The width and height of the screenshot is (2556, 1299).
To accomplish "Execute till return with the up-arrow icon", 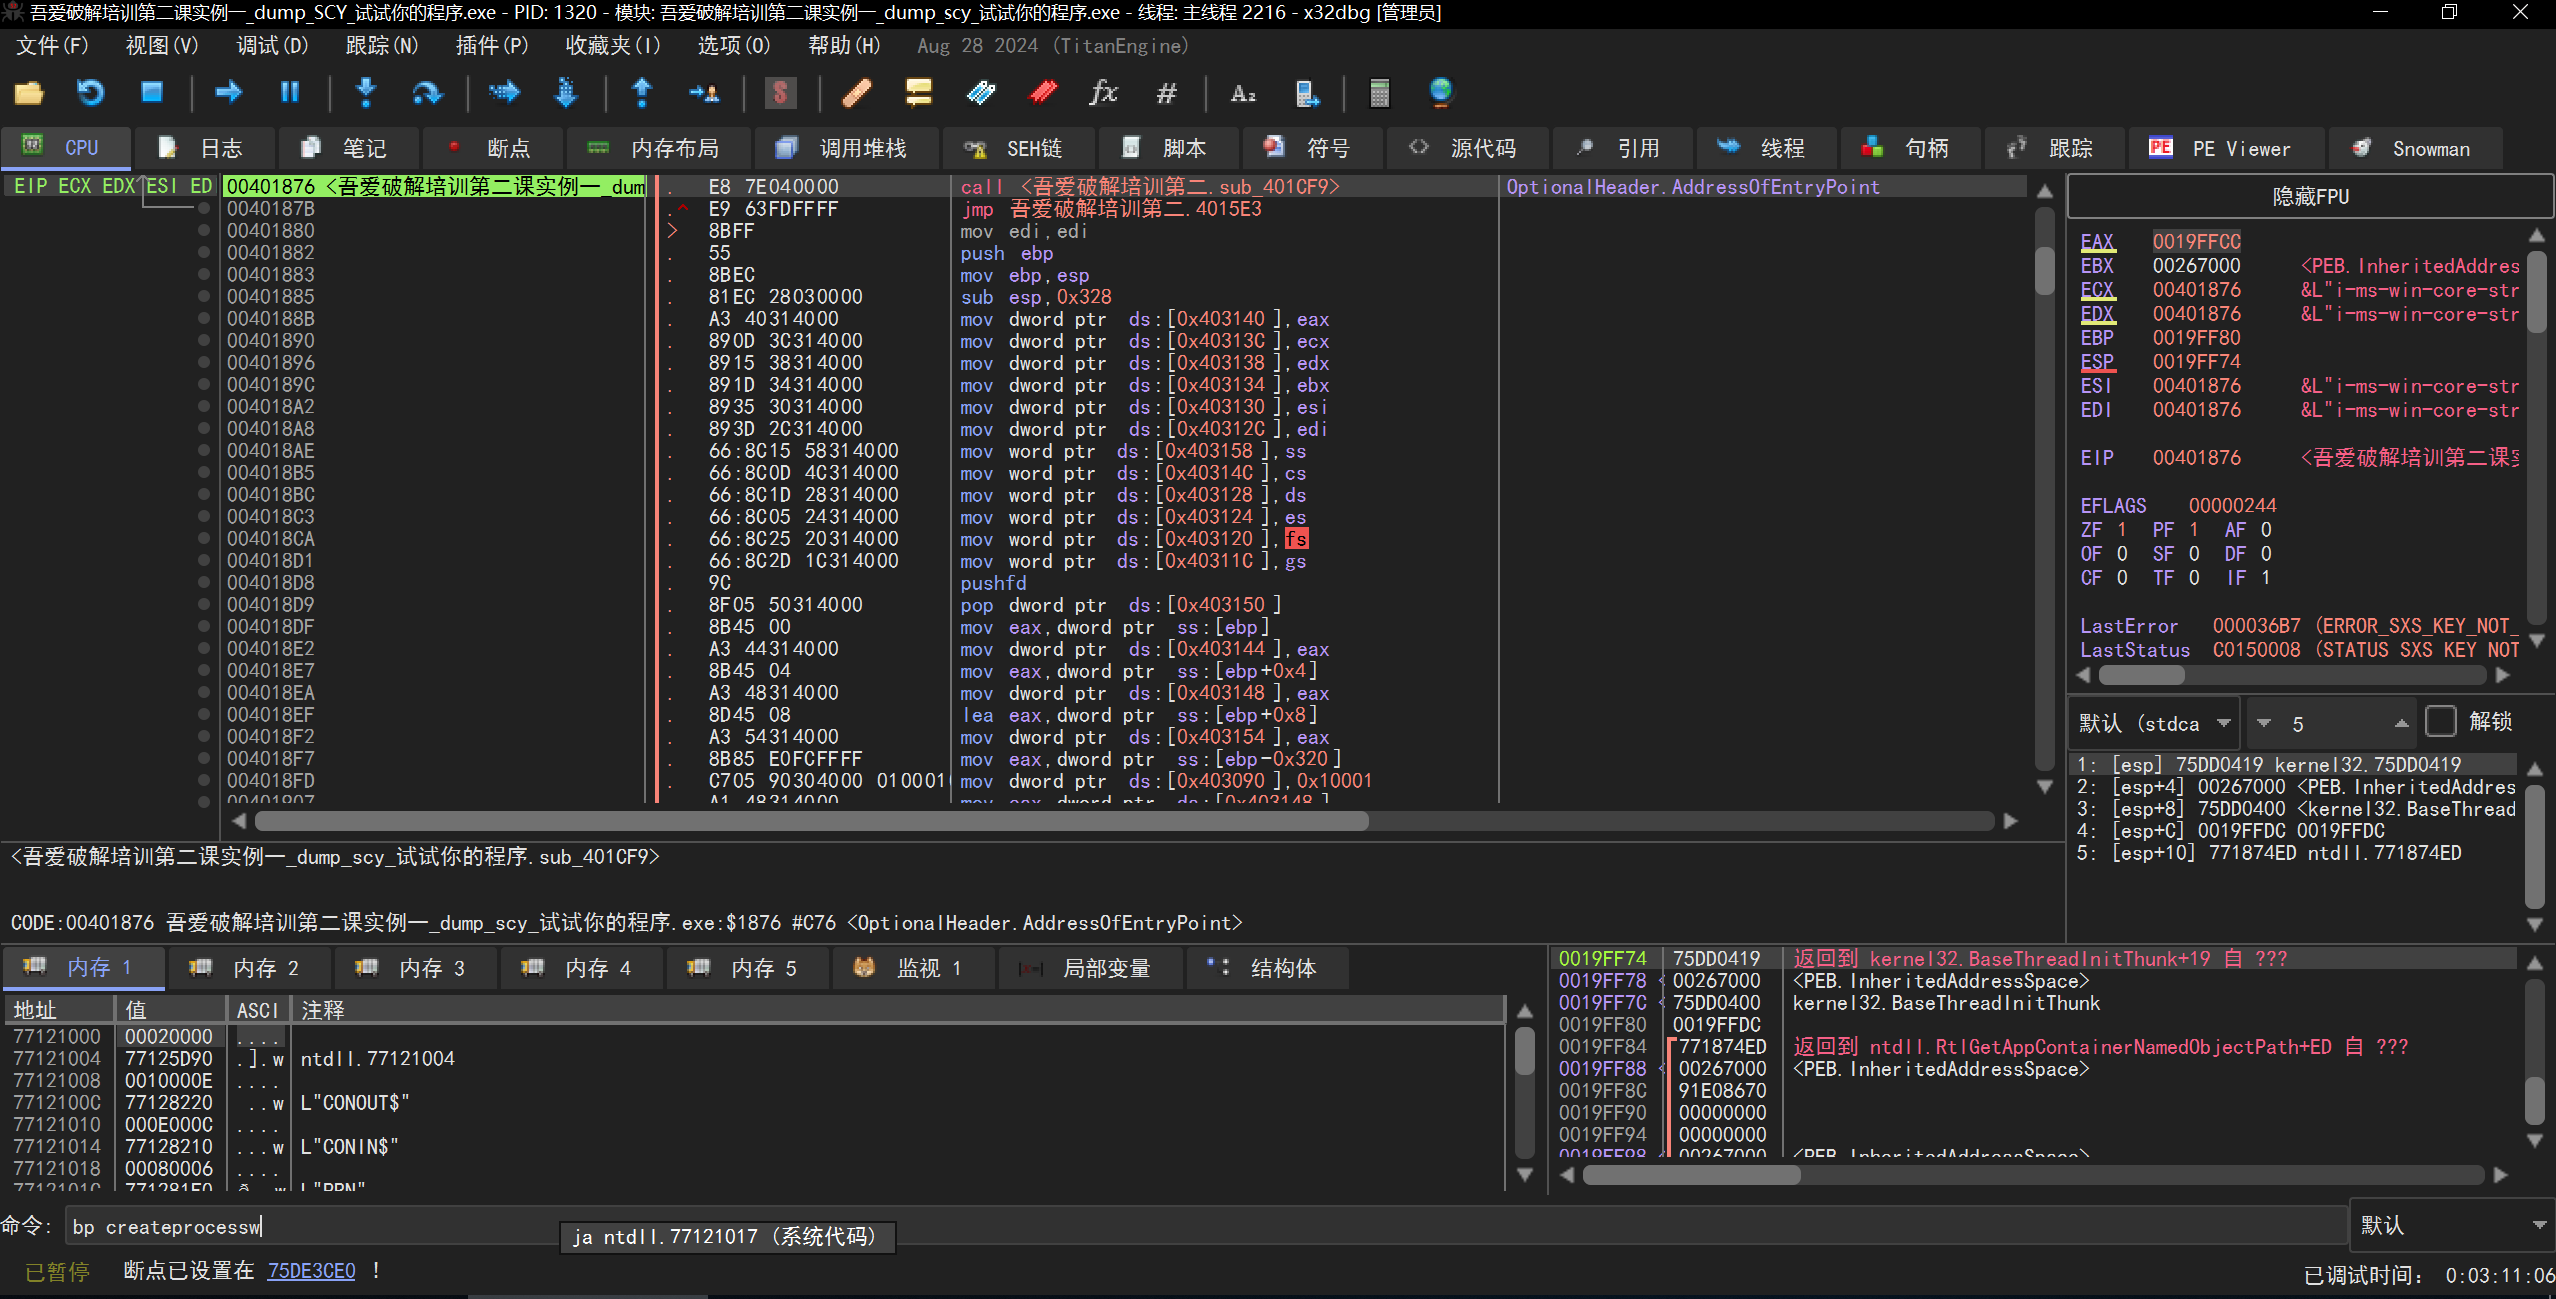I will tap(642, 93).
